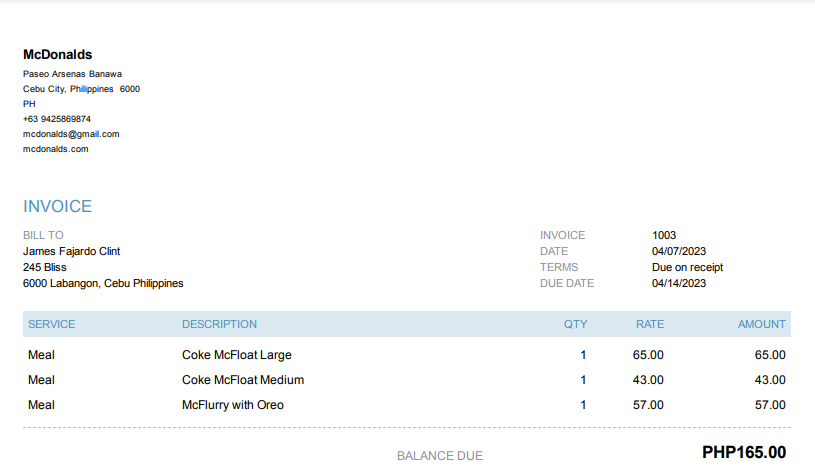Viewport: 815px width, 473px height.
Task: Click the QTY column header
Action: (x=575, y=324)
